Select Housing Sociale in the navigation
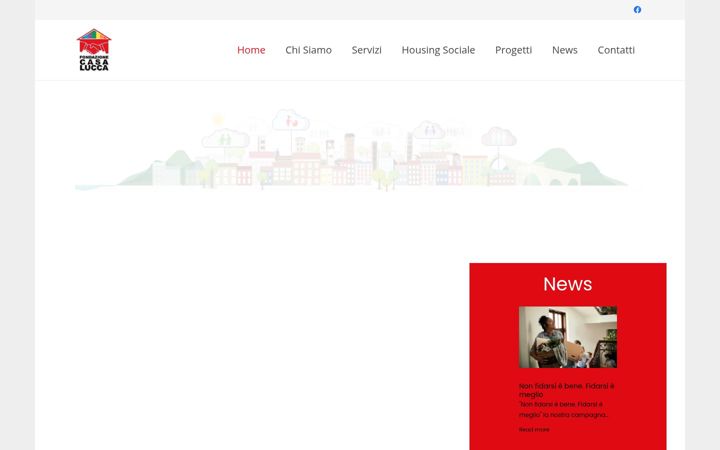Viewport: 720px width, 450px height. pos(438,50)
